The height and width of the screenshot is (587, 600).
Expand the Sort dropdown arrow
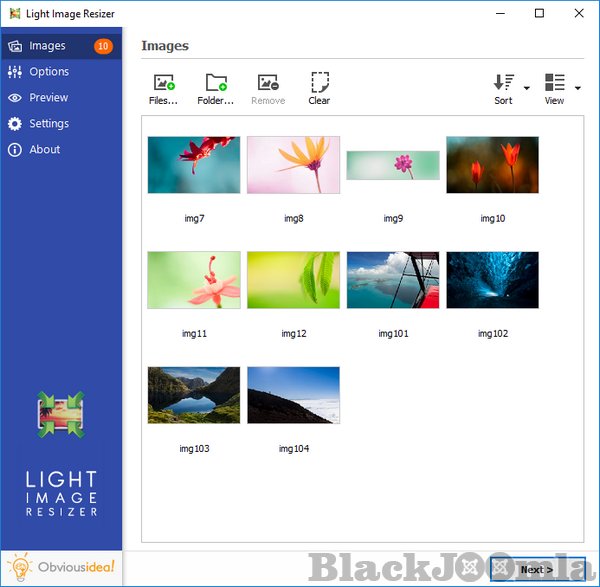[527, 89]
